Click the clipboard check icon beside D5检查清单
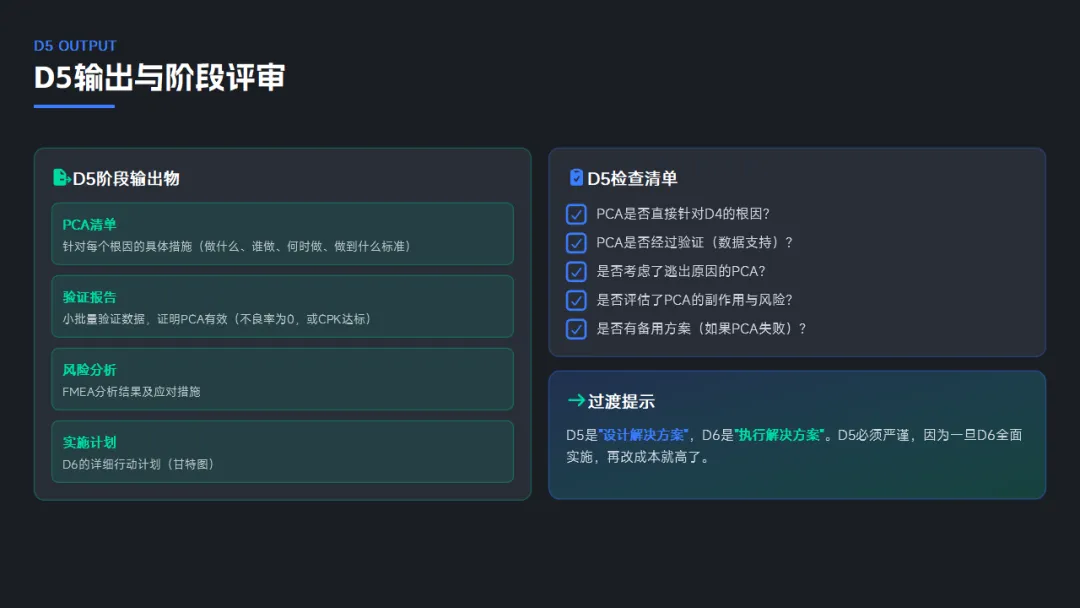 coord(576,178)
